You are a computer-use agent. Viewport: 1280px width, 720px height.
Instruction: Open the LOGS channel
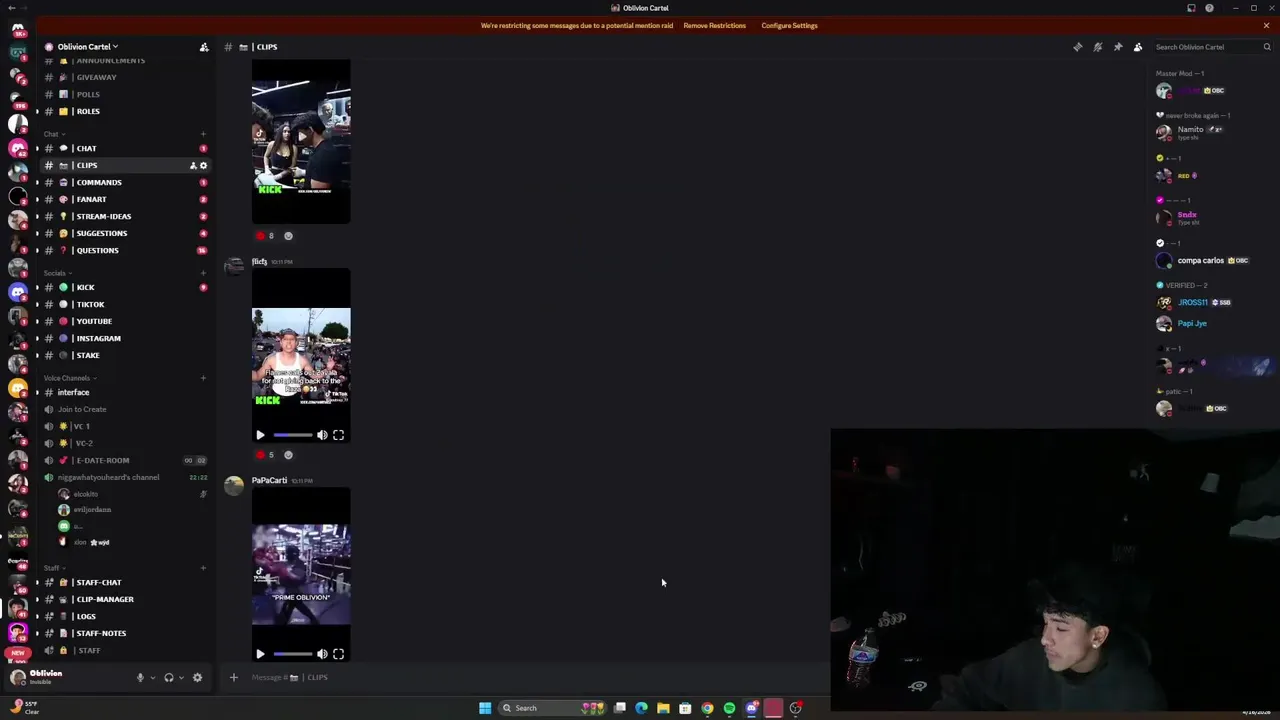[x=125, y=616]
